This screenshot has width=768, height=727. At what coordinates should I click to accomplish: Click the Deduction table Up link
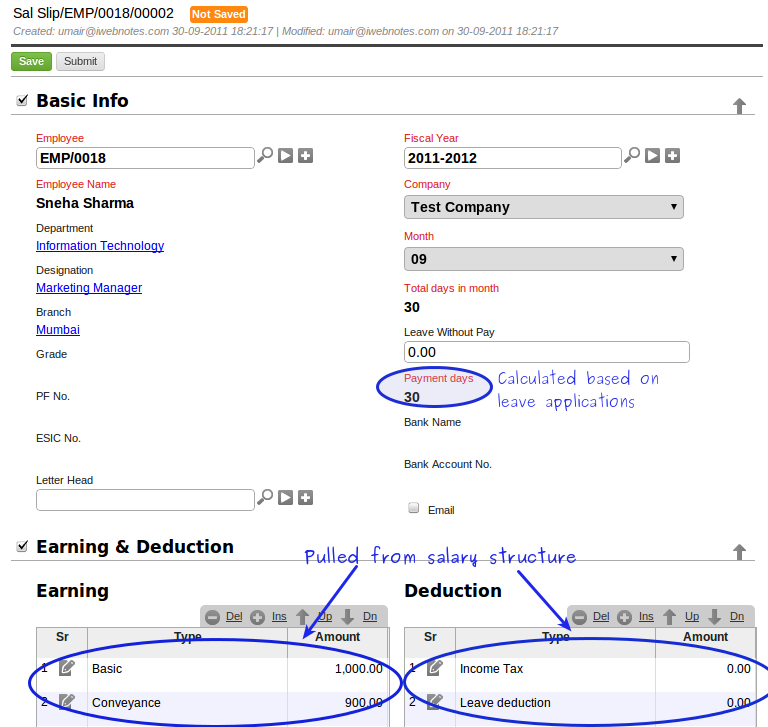pyautogui.click(x=692, y=616)
